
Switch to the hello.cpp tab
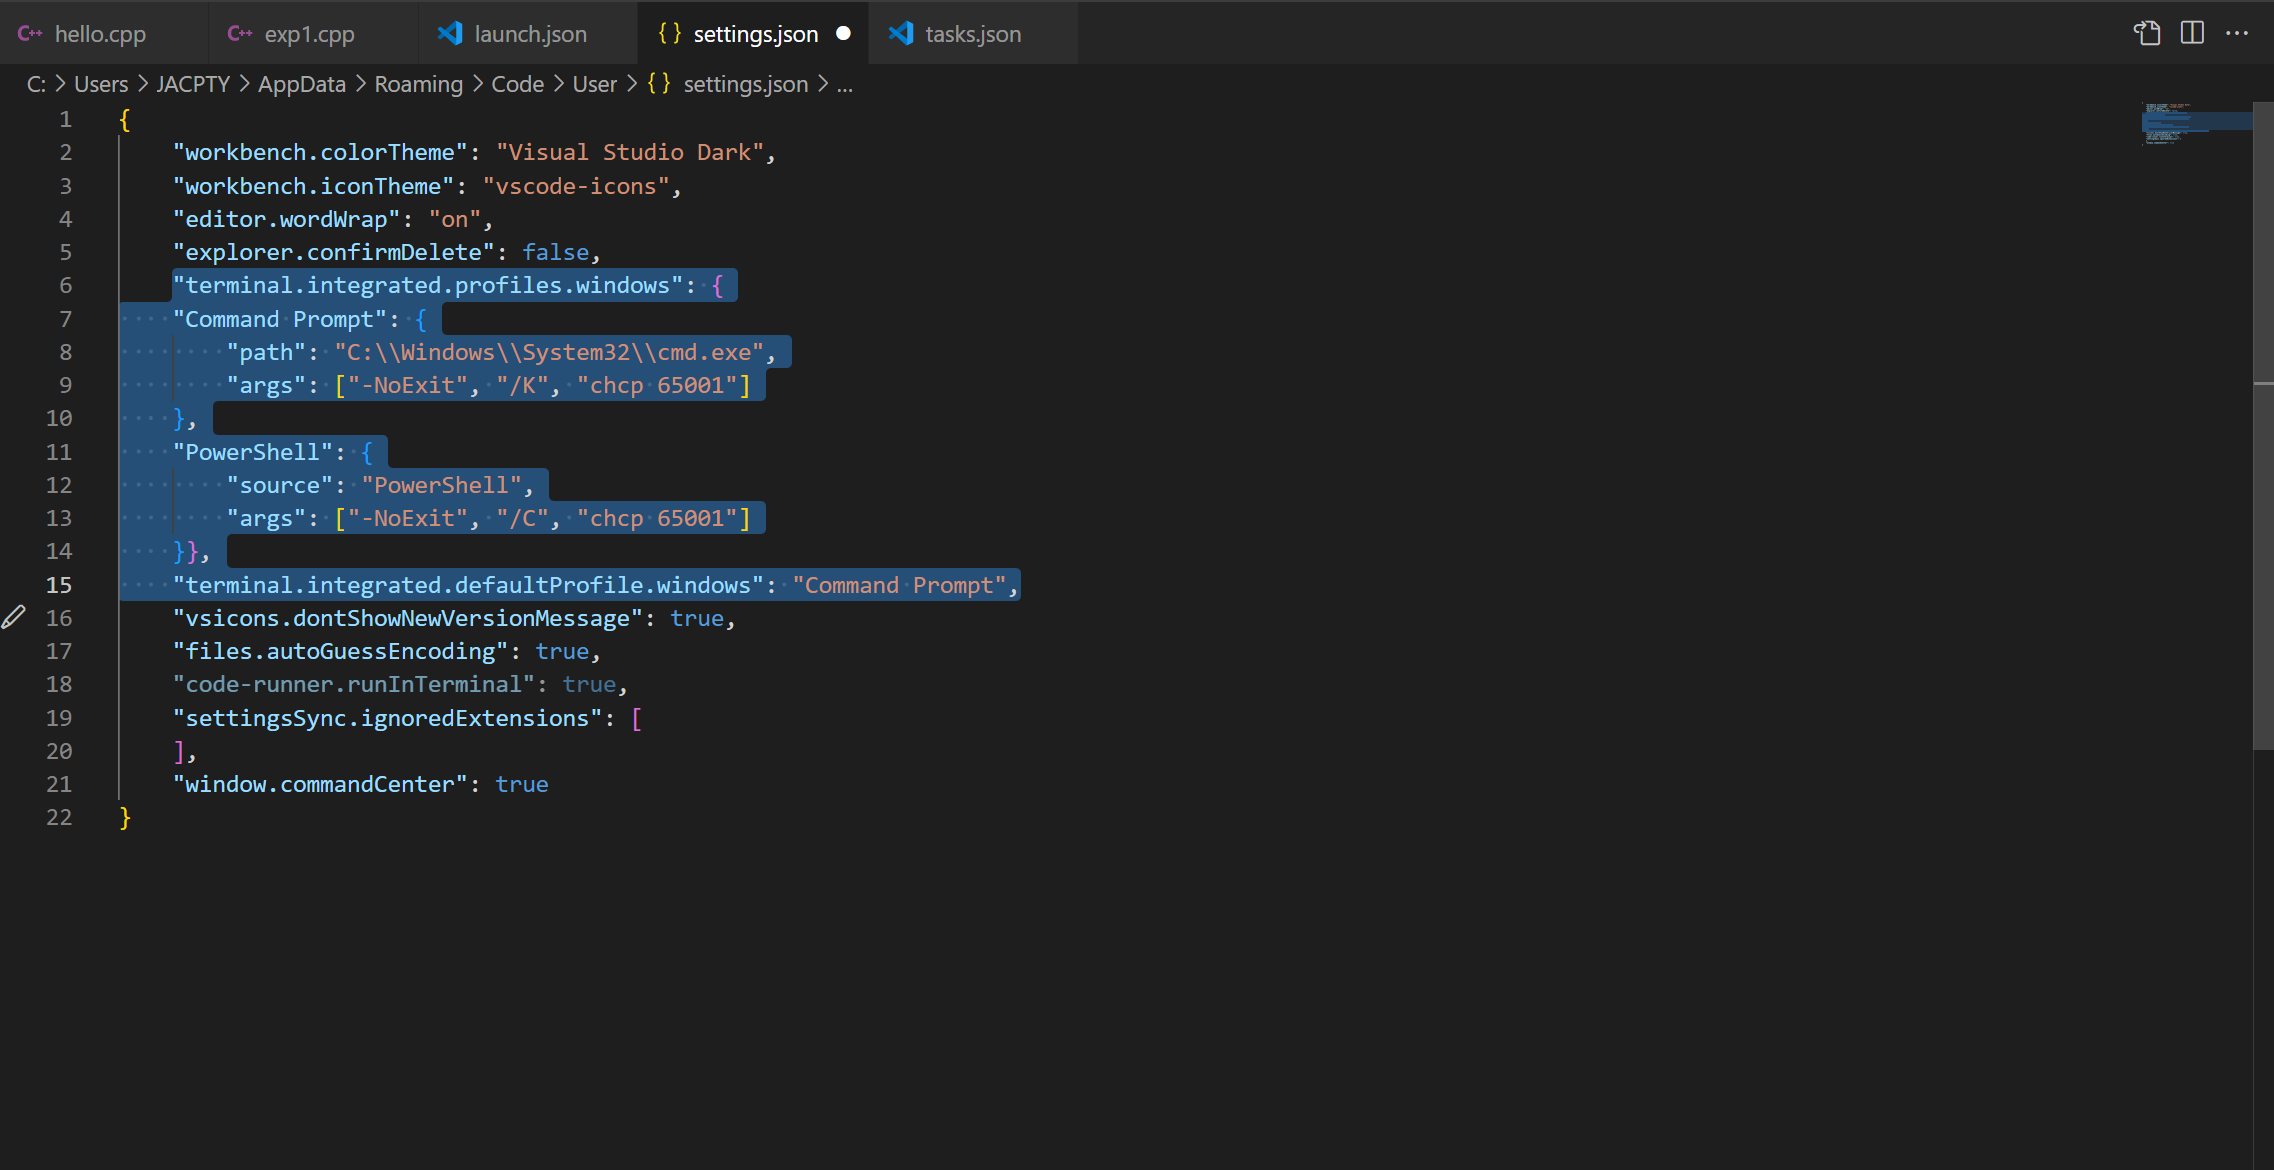(x=104, y=33)
